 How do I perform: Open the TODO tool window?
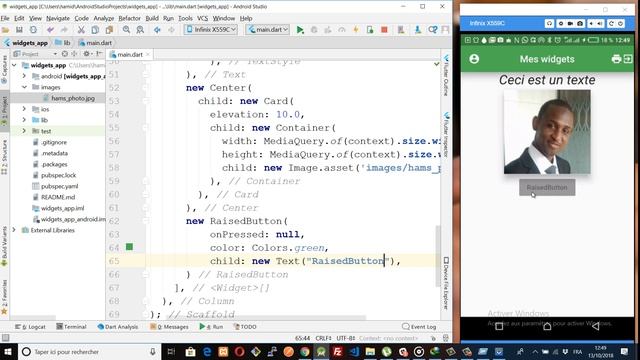point(245,327)
